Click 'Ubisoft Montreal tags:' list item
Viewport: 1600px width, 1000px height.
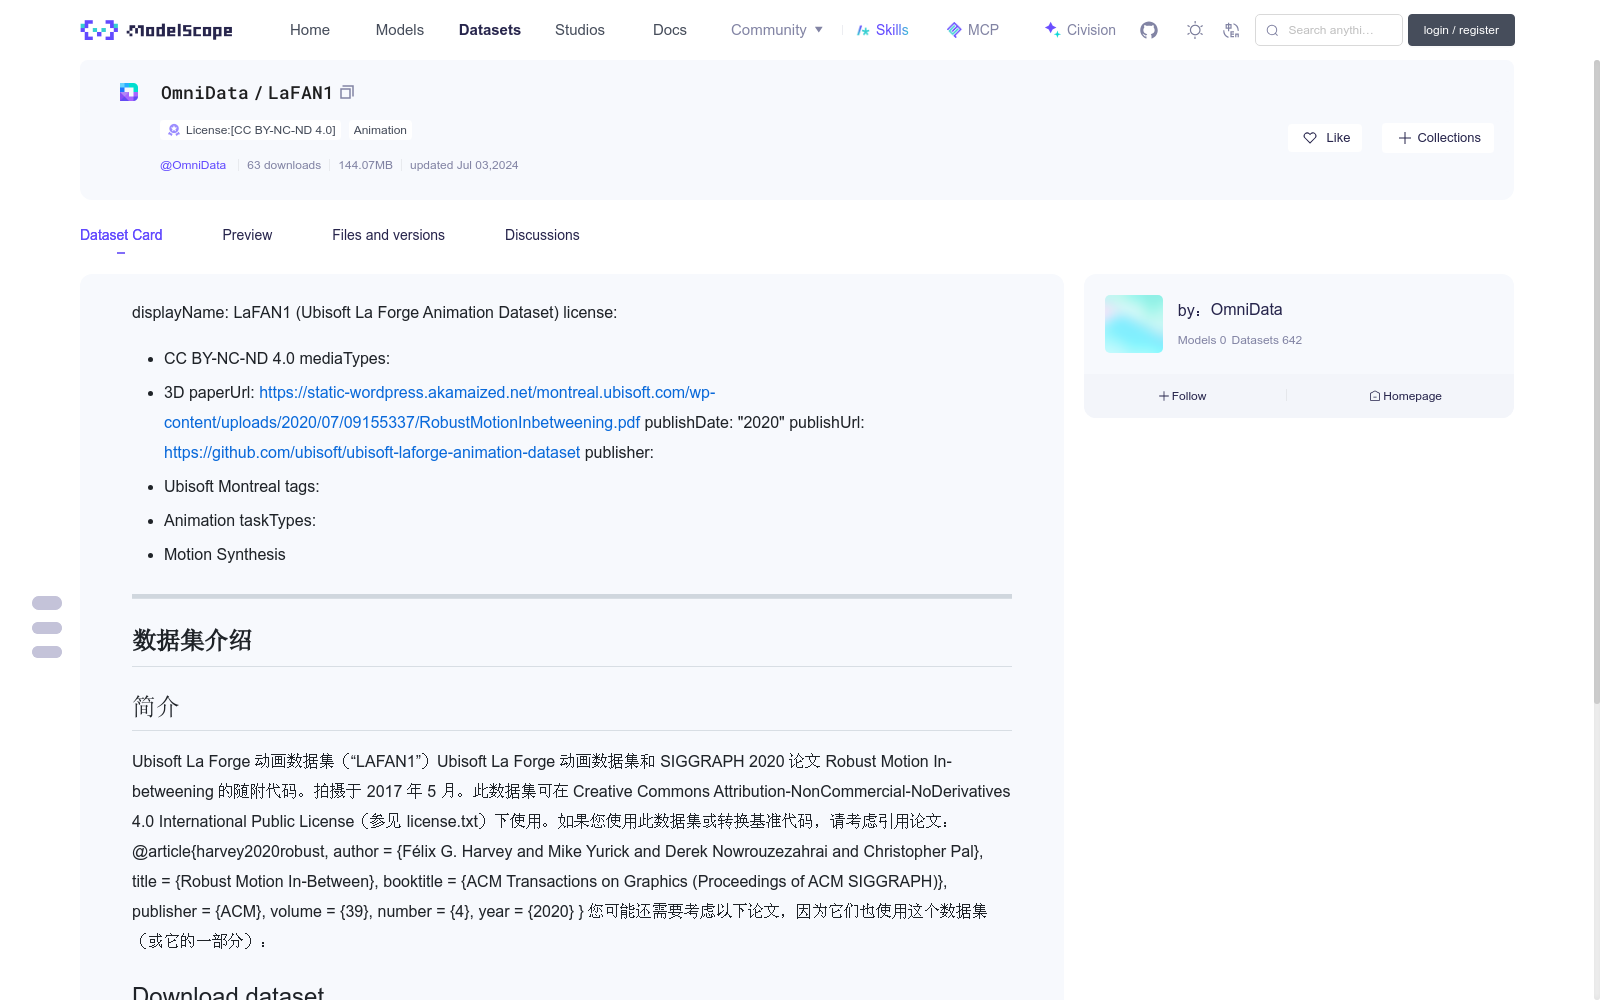point(242,486)
